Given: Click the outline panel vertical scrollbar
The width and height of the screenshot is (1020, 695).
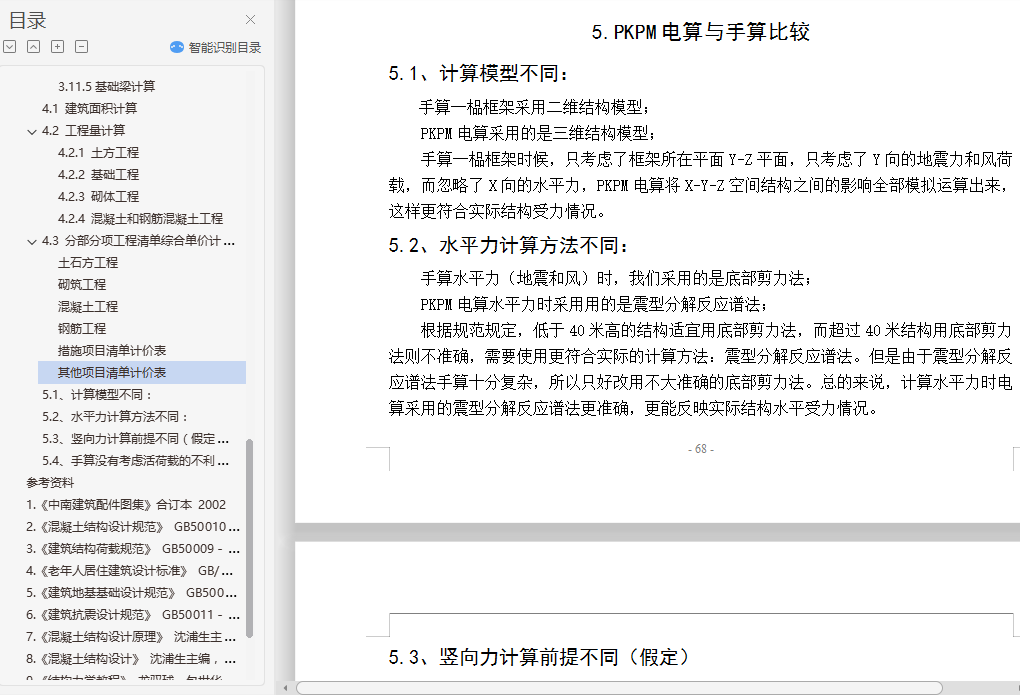Looking at the screenshot, I should coord(249,538).
